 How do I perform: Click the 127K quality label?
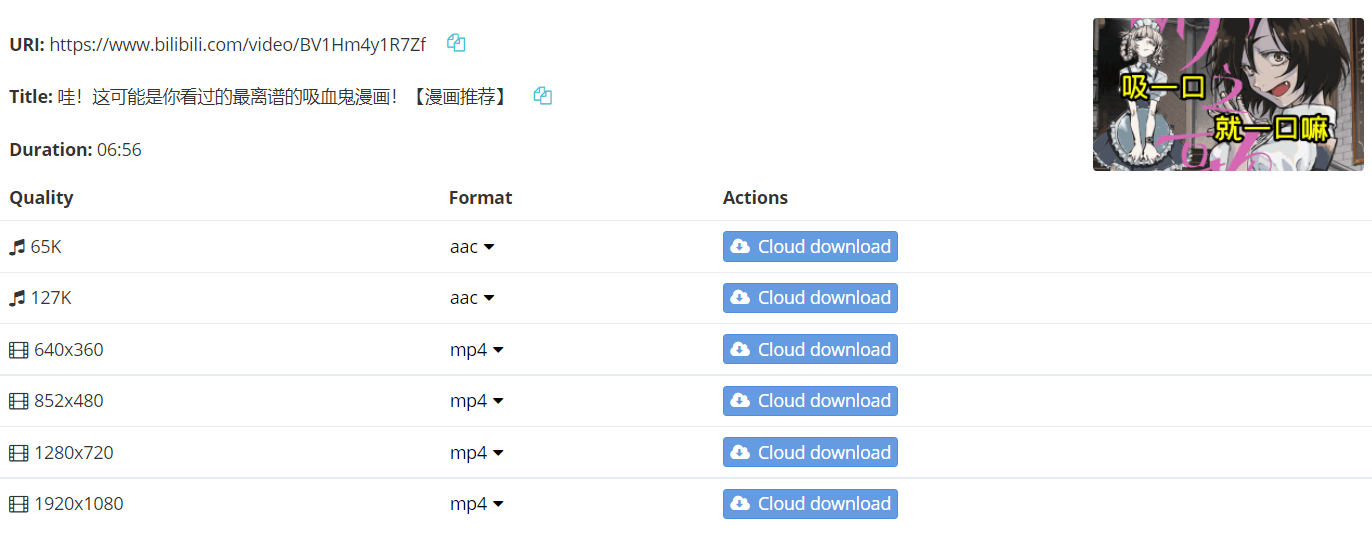(x=51, y=298)
